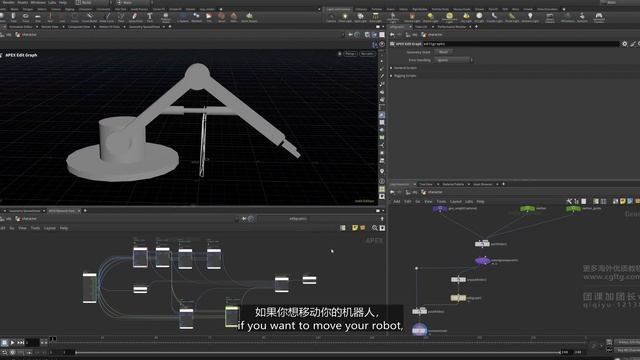Open the Material Palette pane tab
Screen dimensions: 640x360
click(453, 184)
